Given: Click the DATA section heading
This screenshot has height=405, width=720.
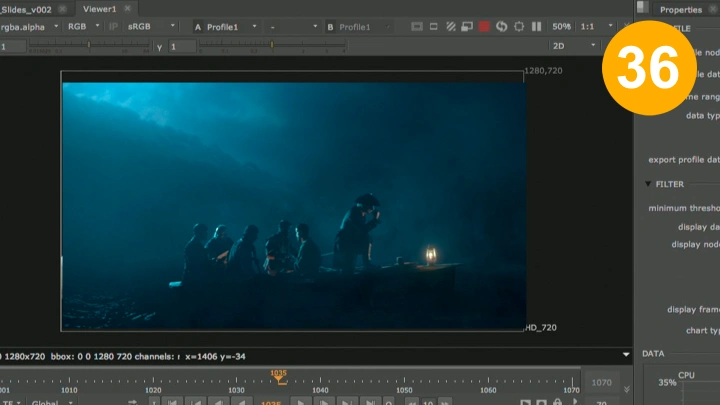Looking at the screenshot, I should [x=653, y=354].
